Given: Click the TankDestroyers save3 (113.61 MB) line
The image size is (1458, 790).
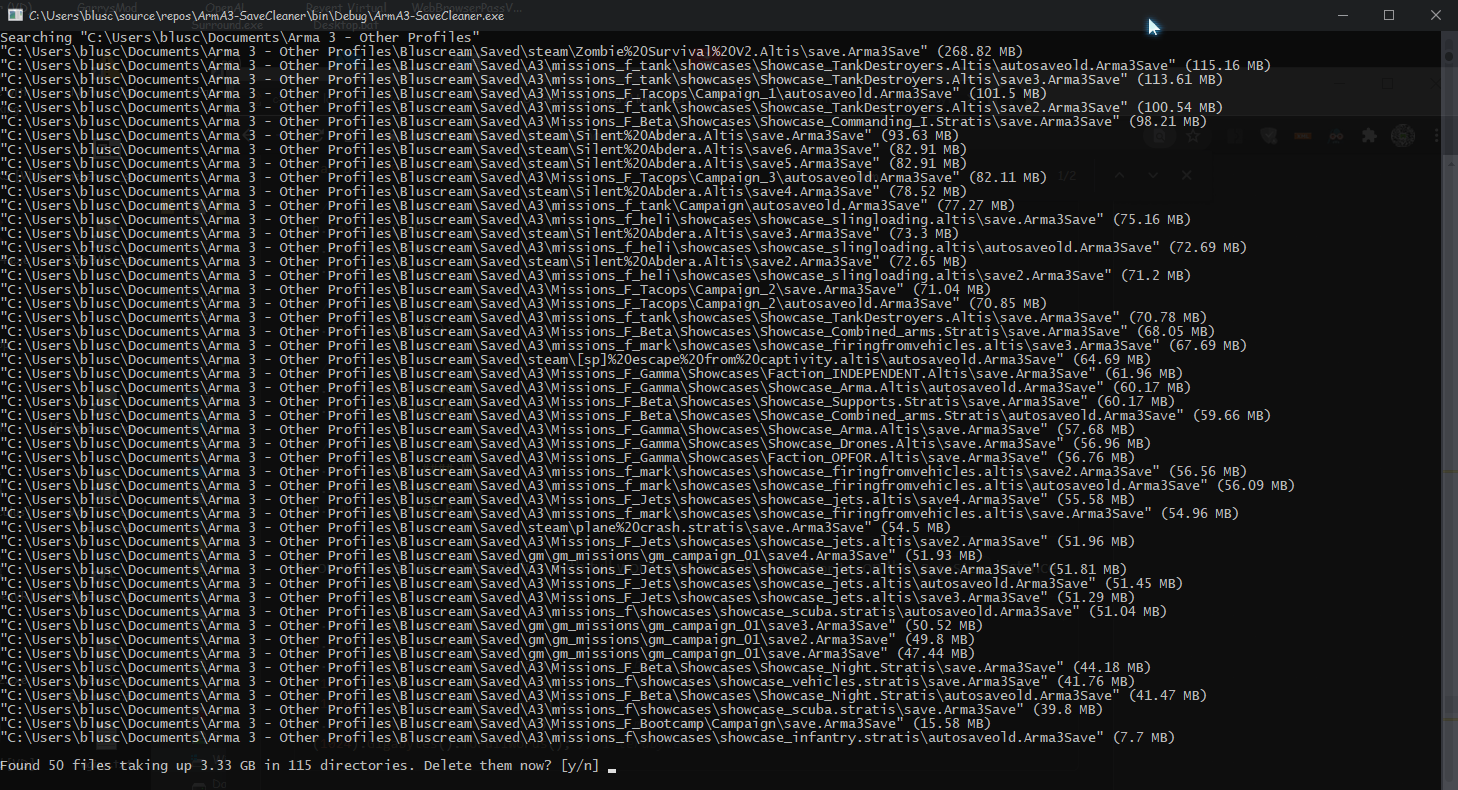Looking at the screenshot, I should click(611, 79).
